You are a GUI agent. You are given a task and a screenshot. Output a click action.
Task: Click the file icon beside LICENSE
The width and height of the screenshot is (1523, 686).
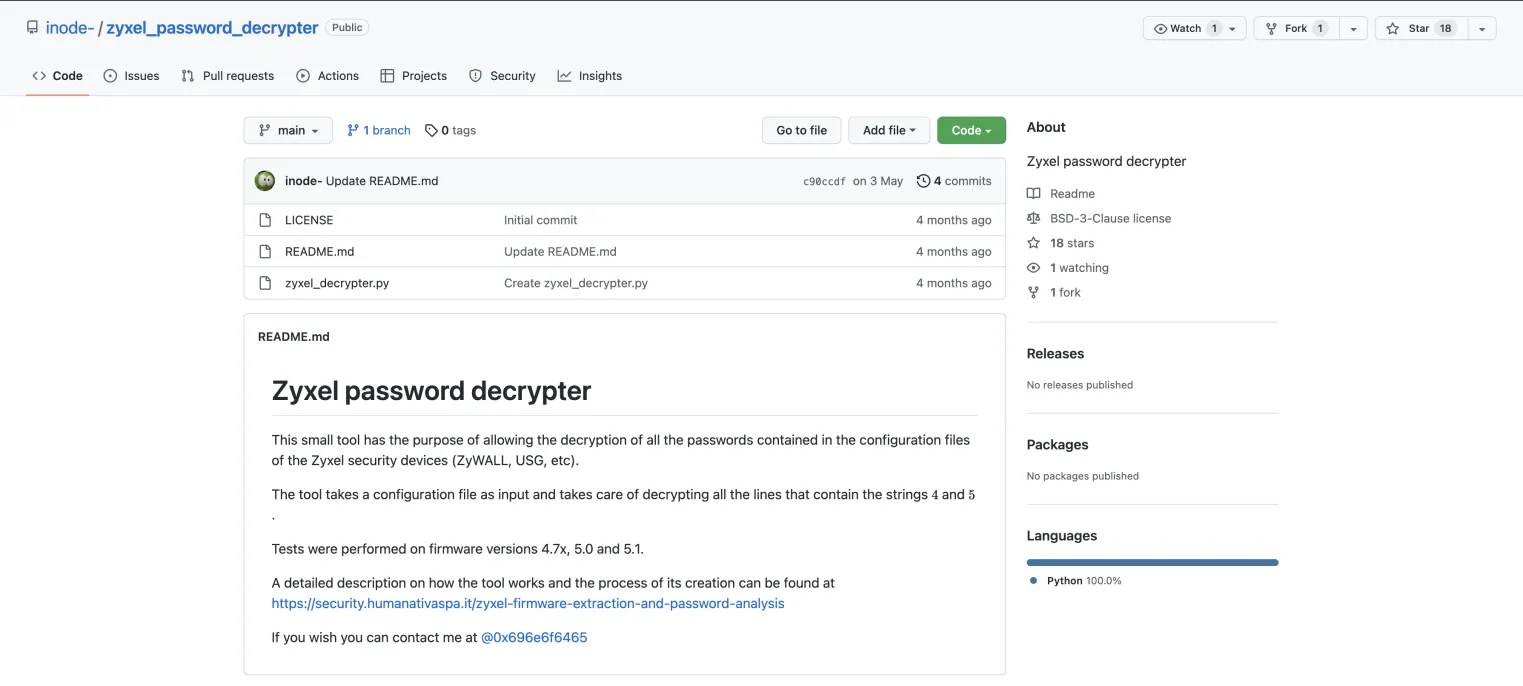click(265, 220)
